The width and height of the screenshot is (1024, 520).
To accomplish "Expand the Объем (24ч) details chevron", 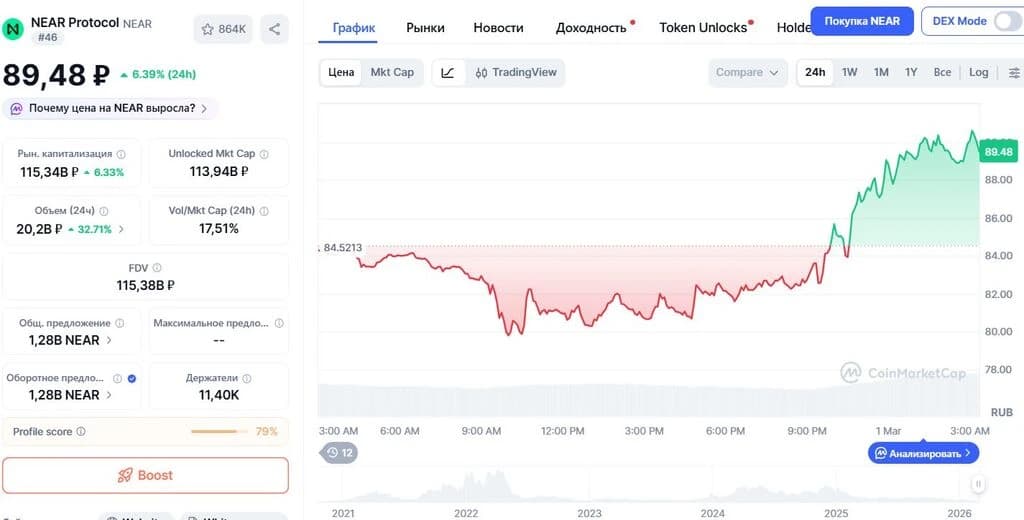I will [x=120, y=229].
